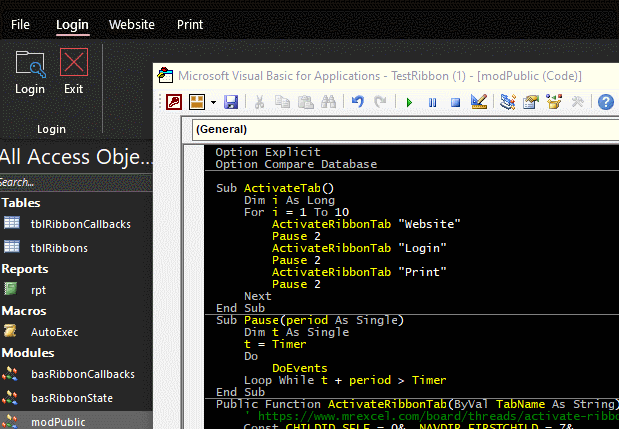Open the Object Browser icon

[553, 102]
